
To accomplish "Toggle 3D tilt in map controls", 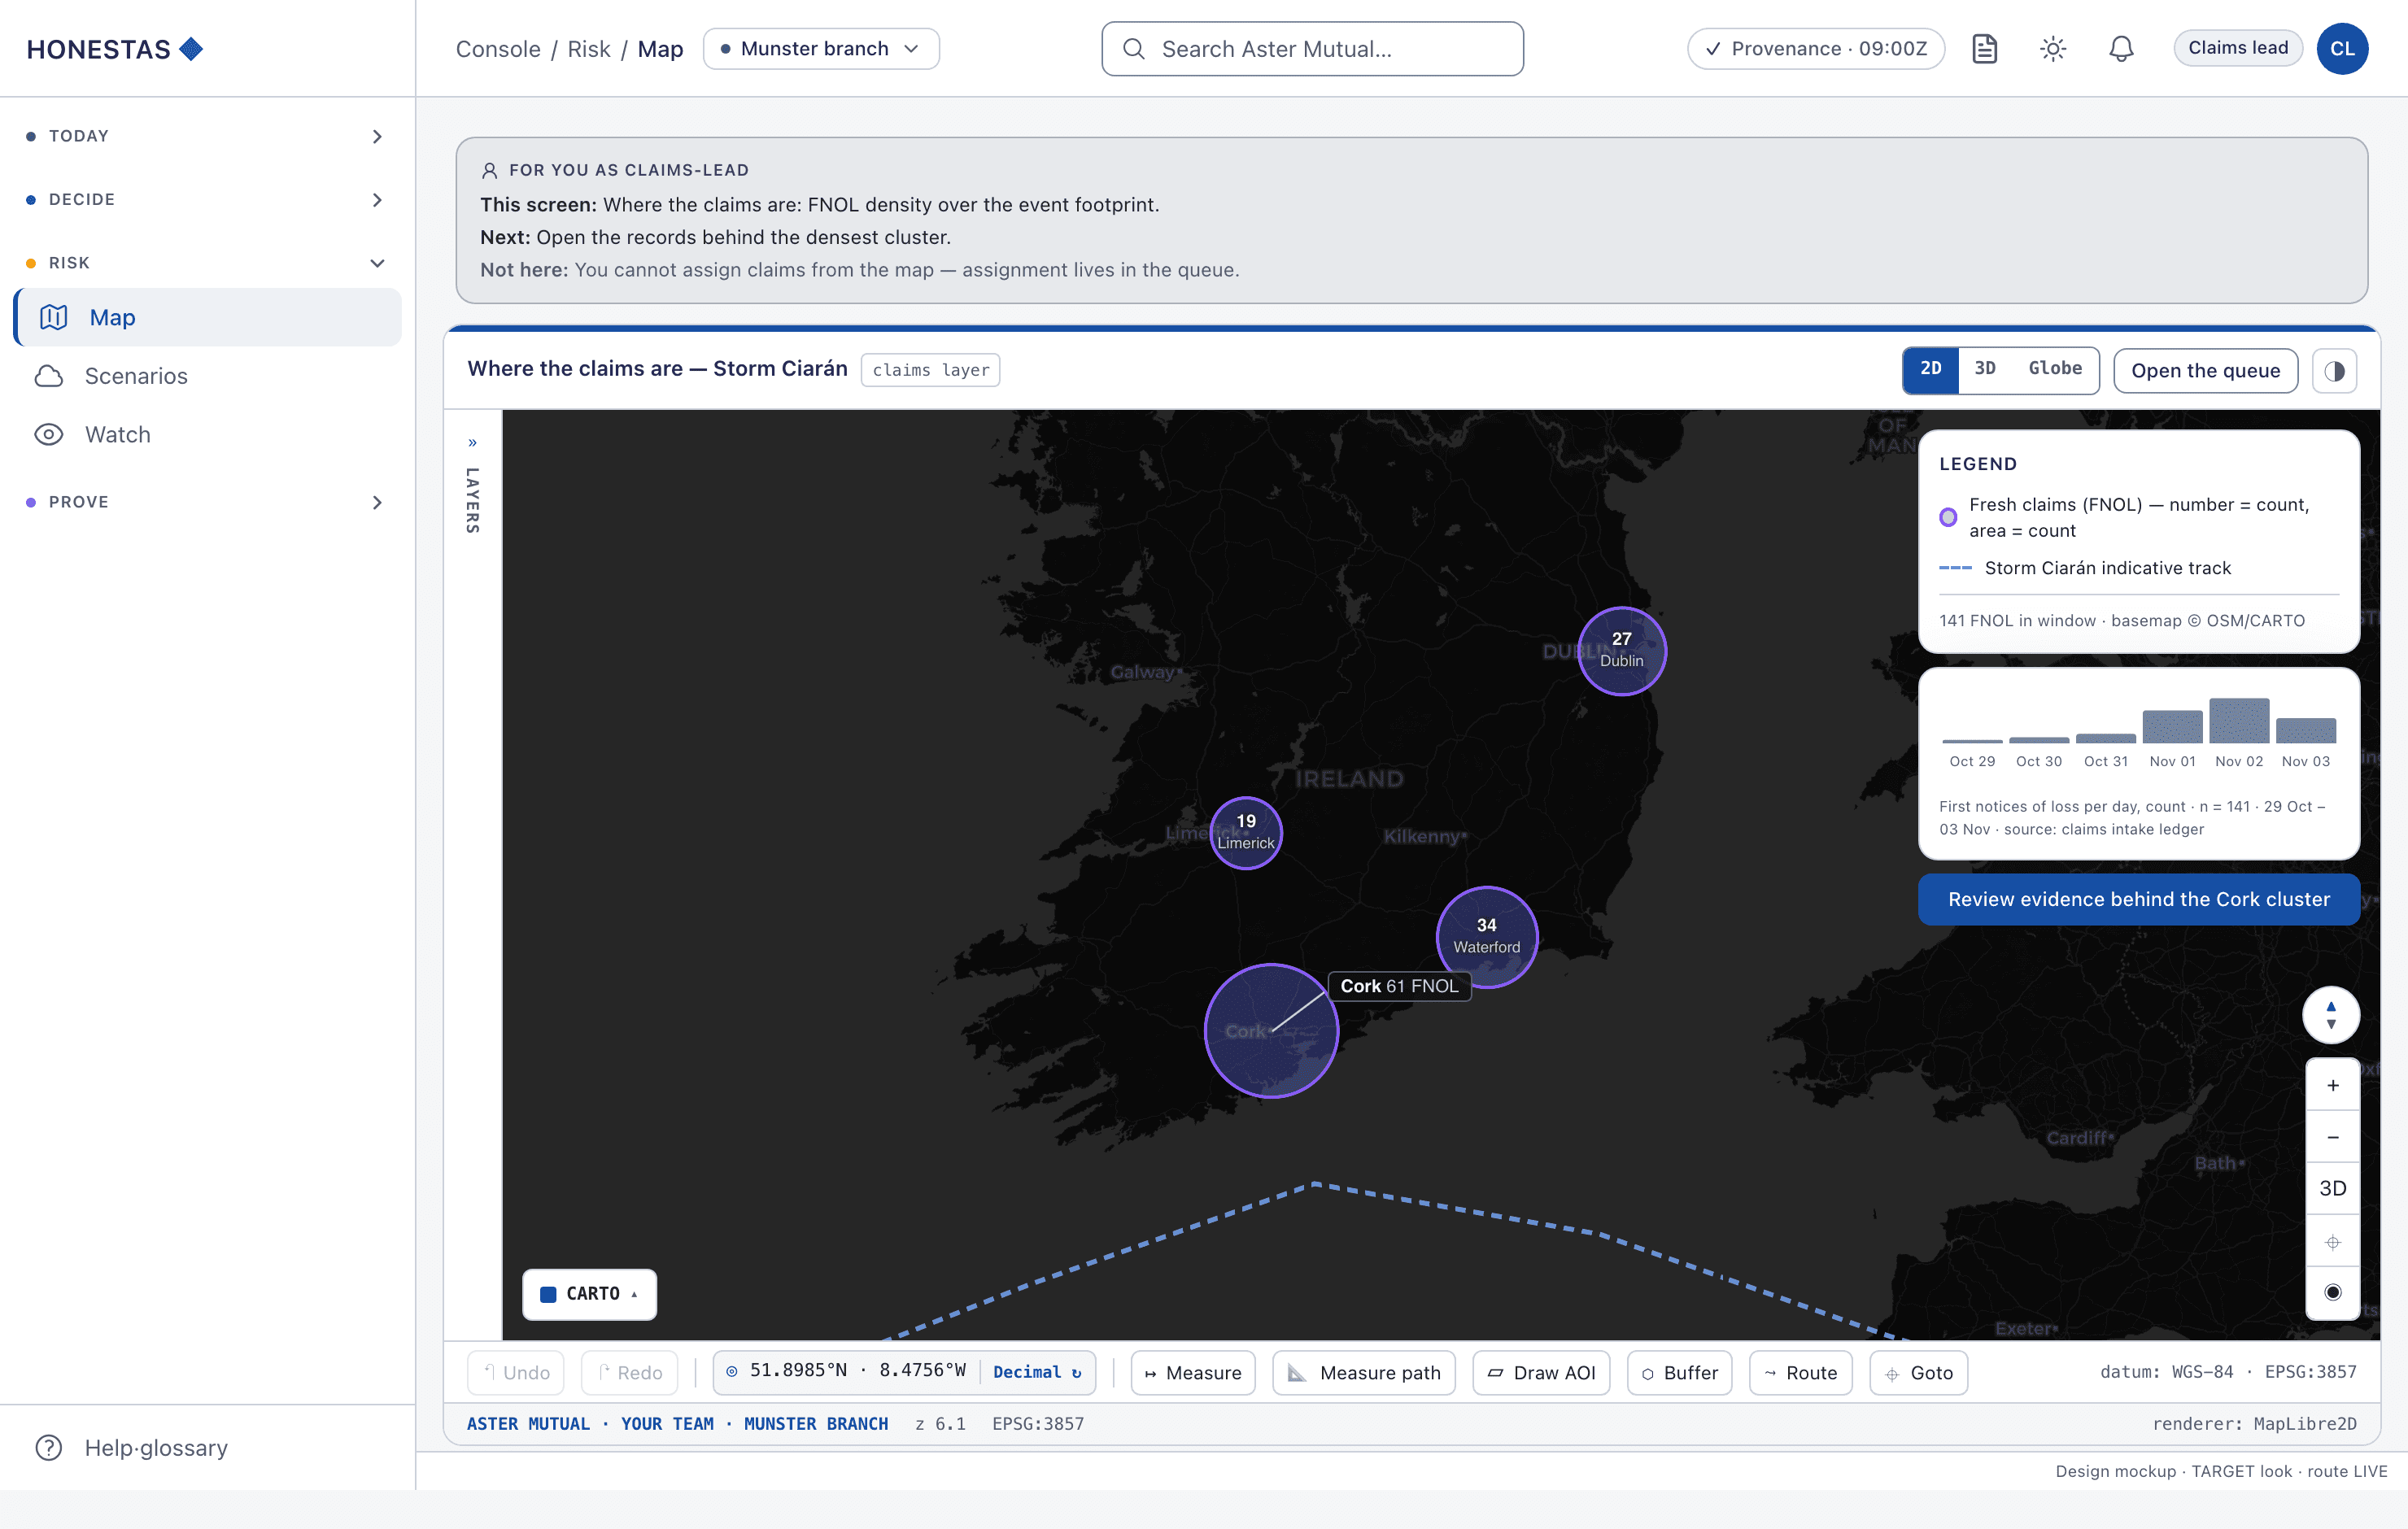I will pyautogui.click(x=2332, y=1188).
